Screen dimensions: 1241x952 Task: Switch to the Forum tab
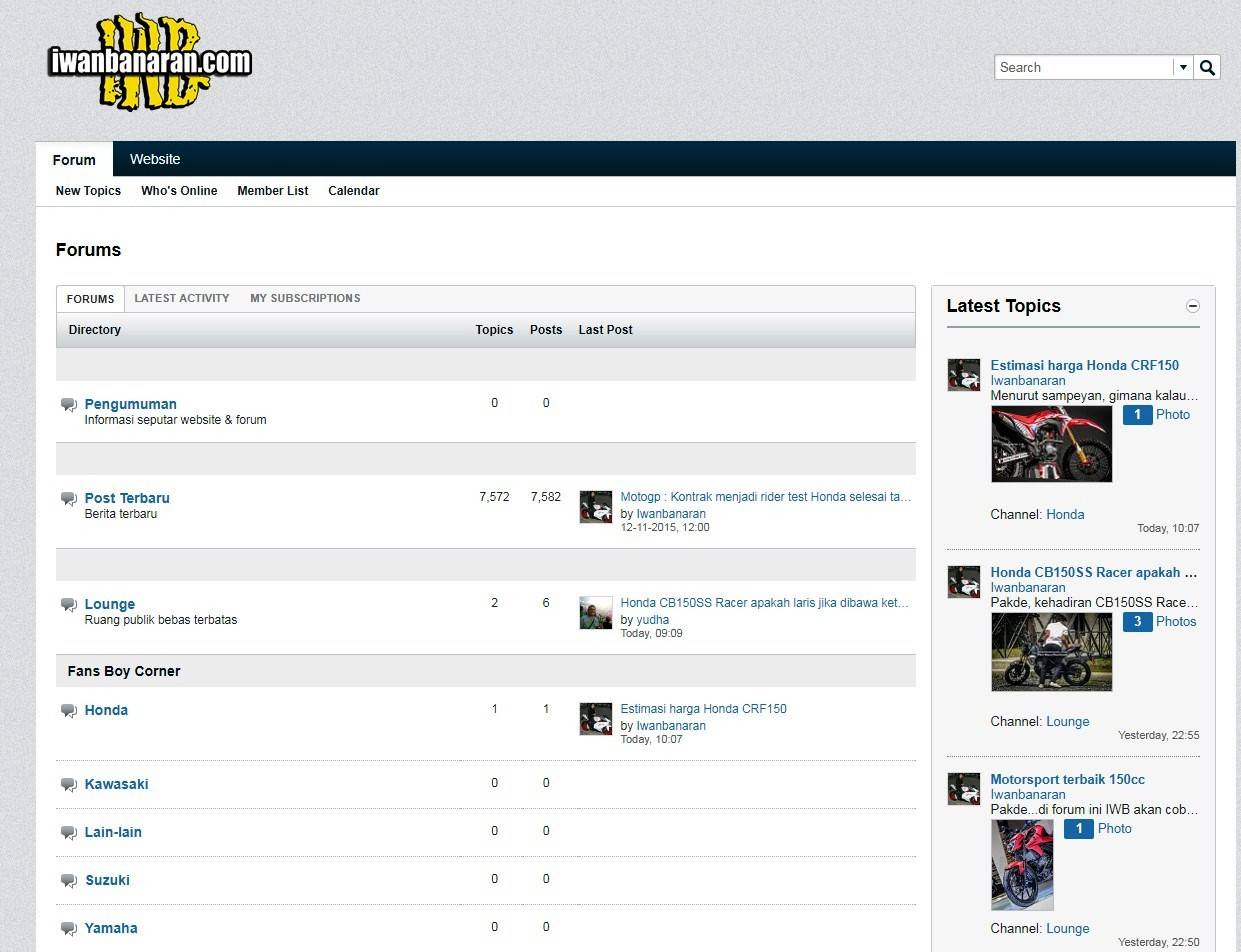click(x=74, y=159)
